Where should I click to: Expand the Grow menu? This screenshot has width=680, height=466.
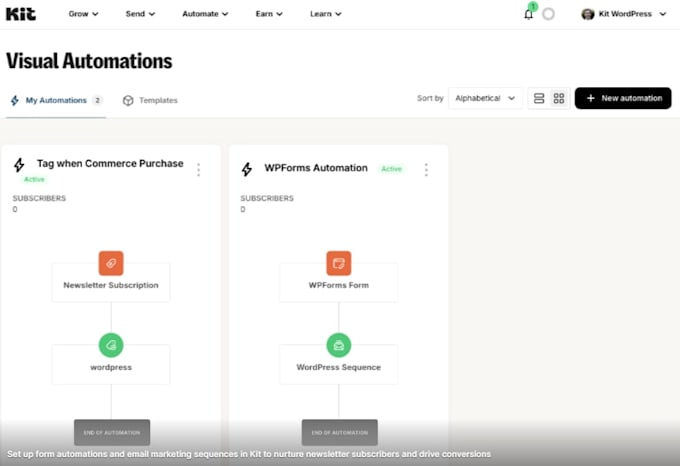(x=83, y=14)
